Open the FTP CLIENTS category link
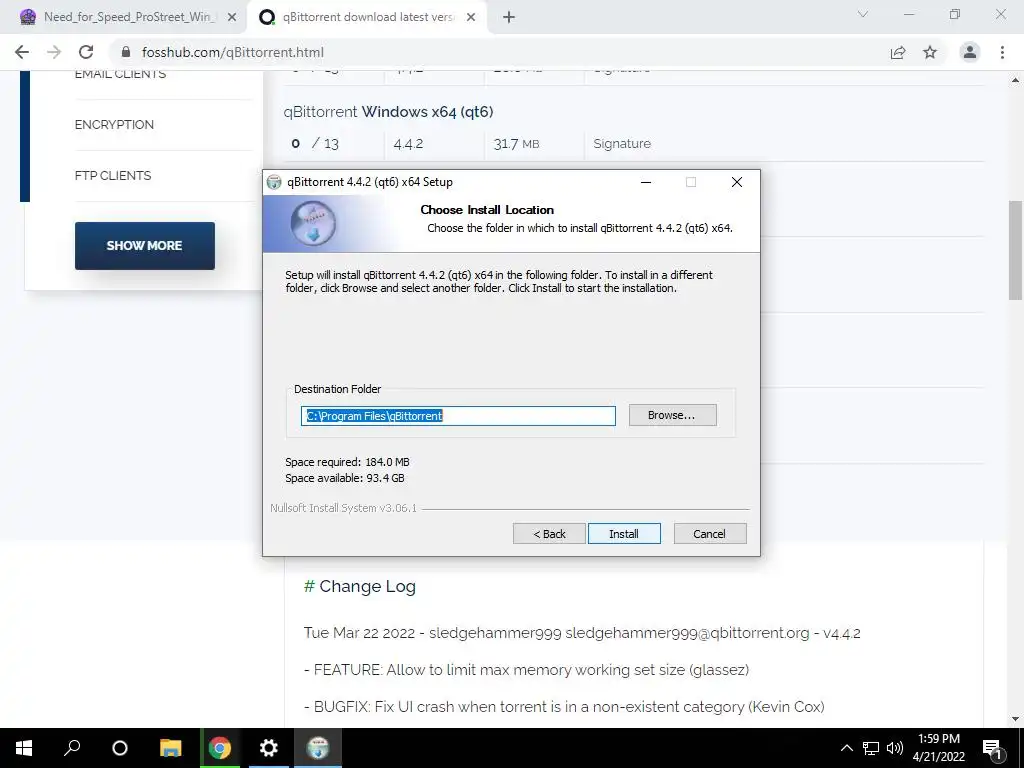 (113, 176)
